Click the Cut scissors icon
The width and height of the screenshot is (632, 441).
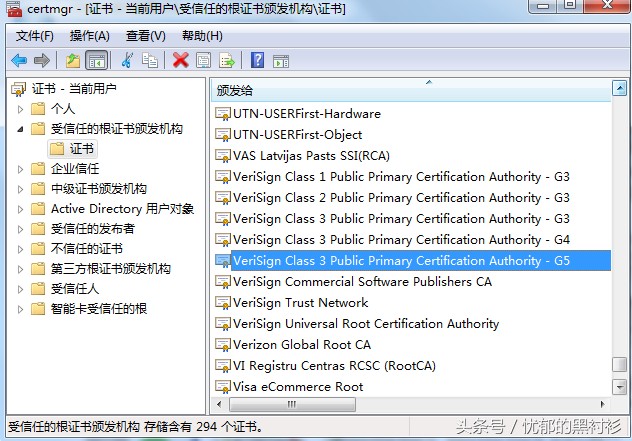pos(127,60)
